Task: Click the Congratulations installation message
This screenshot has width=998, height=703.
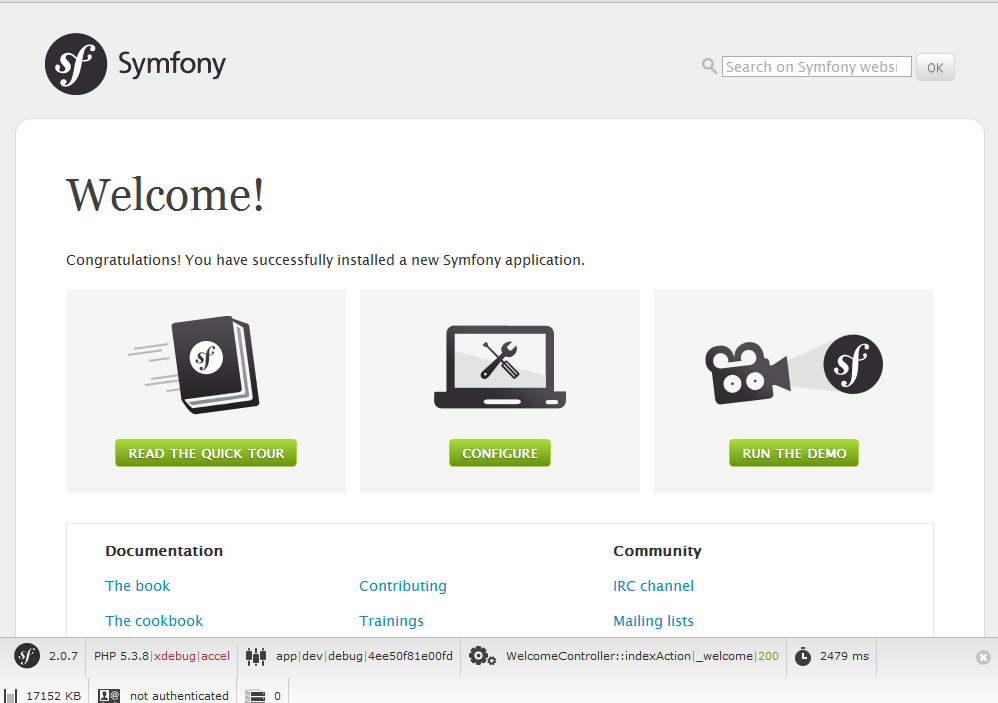Action: click(325, 260)
